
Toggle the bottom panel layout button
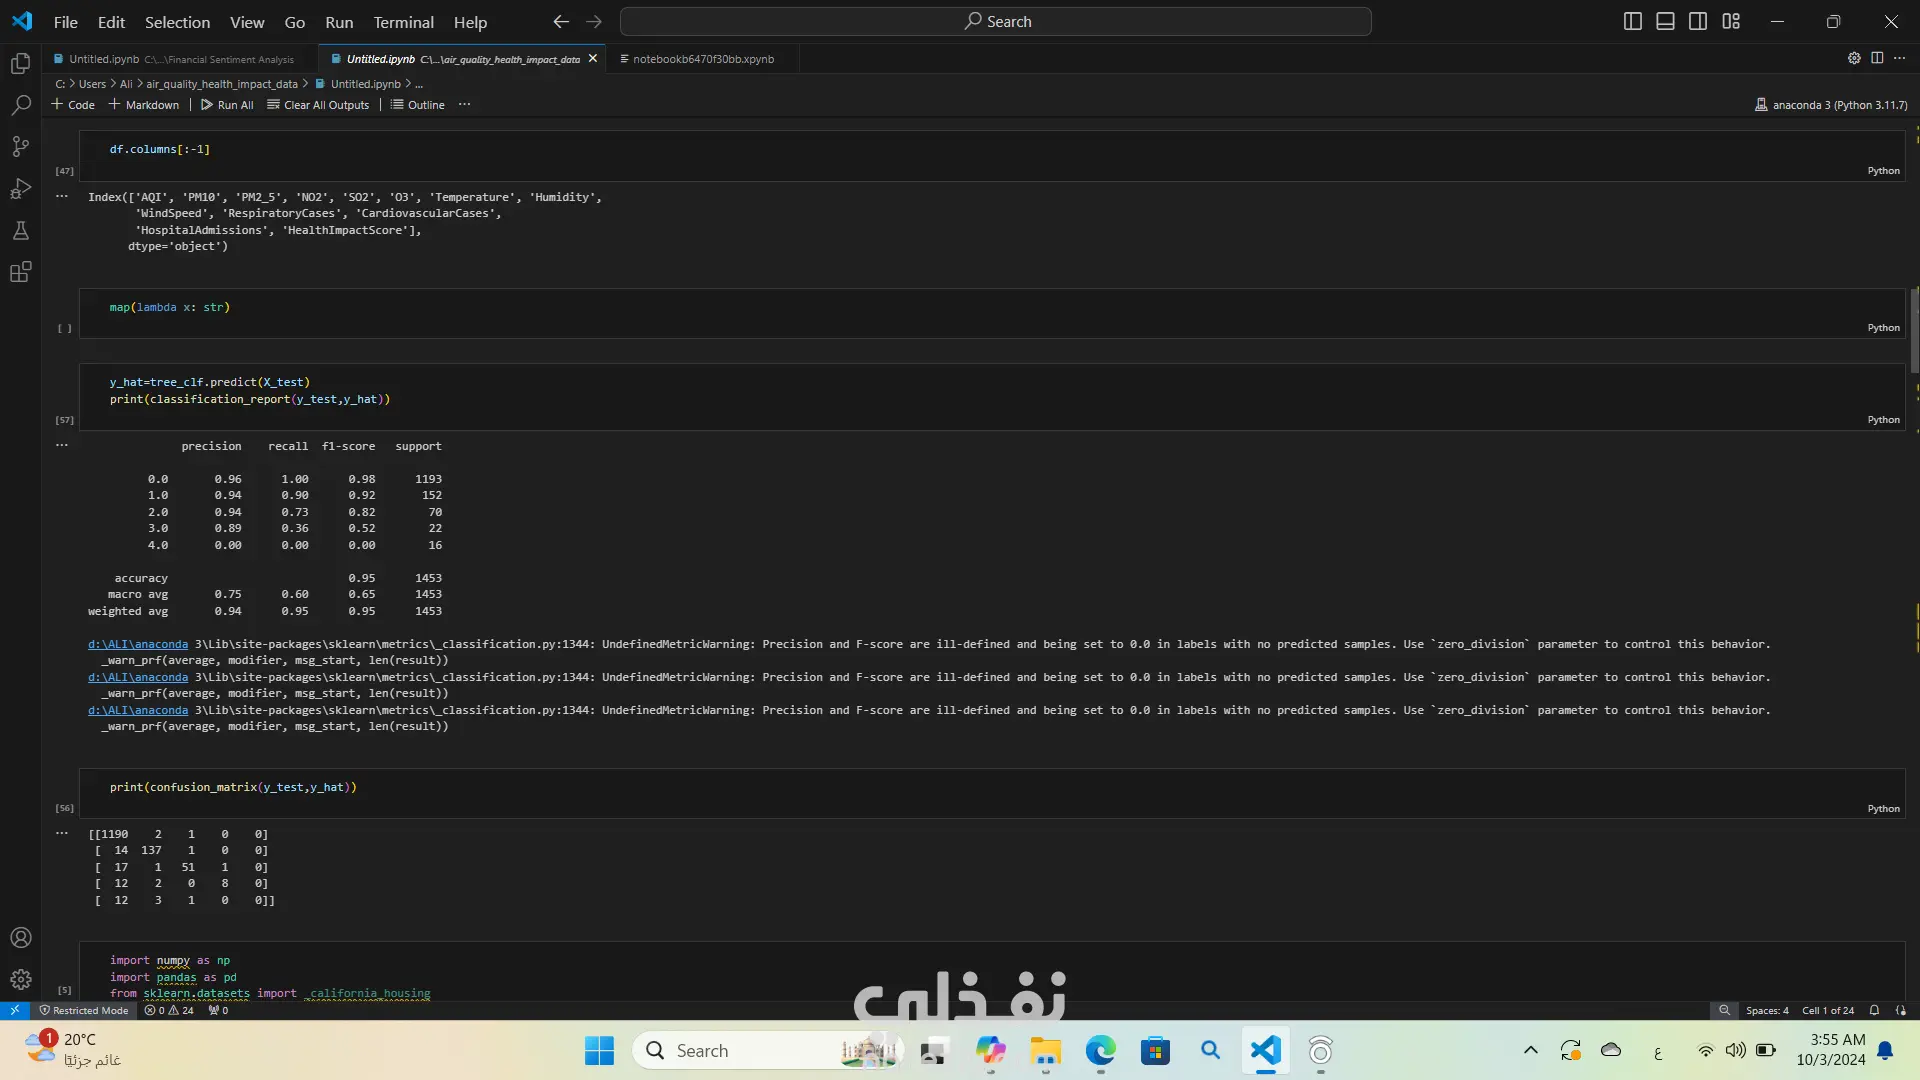[x=1665, y=21]
